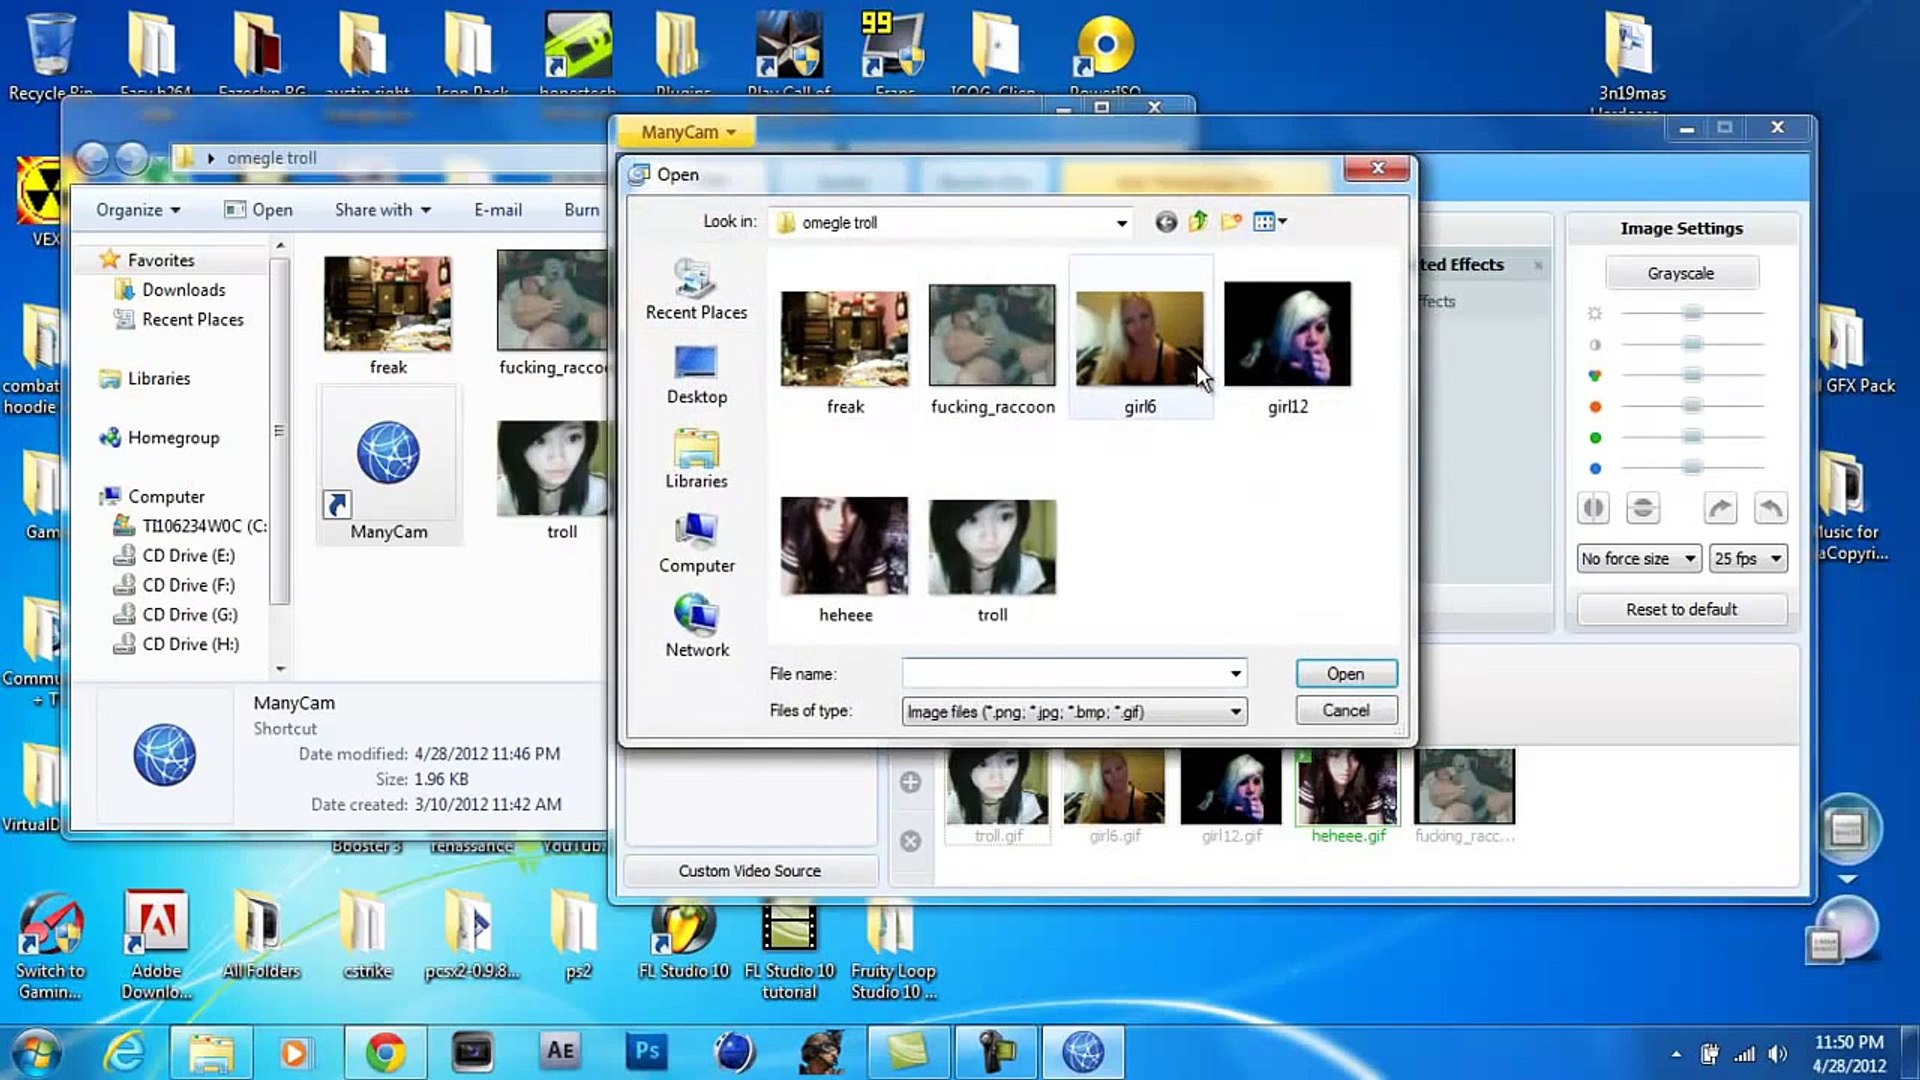Adjust the green channel slider
Screen dimensions: 1920x1080
click(x=1692, y=437)
